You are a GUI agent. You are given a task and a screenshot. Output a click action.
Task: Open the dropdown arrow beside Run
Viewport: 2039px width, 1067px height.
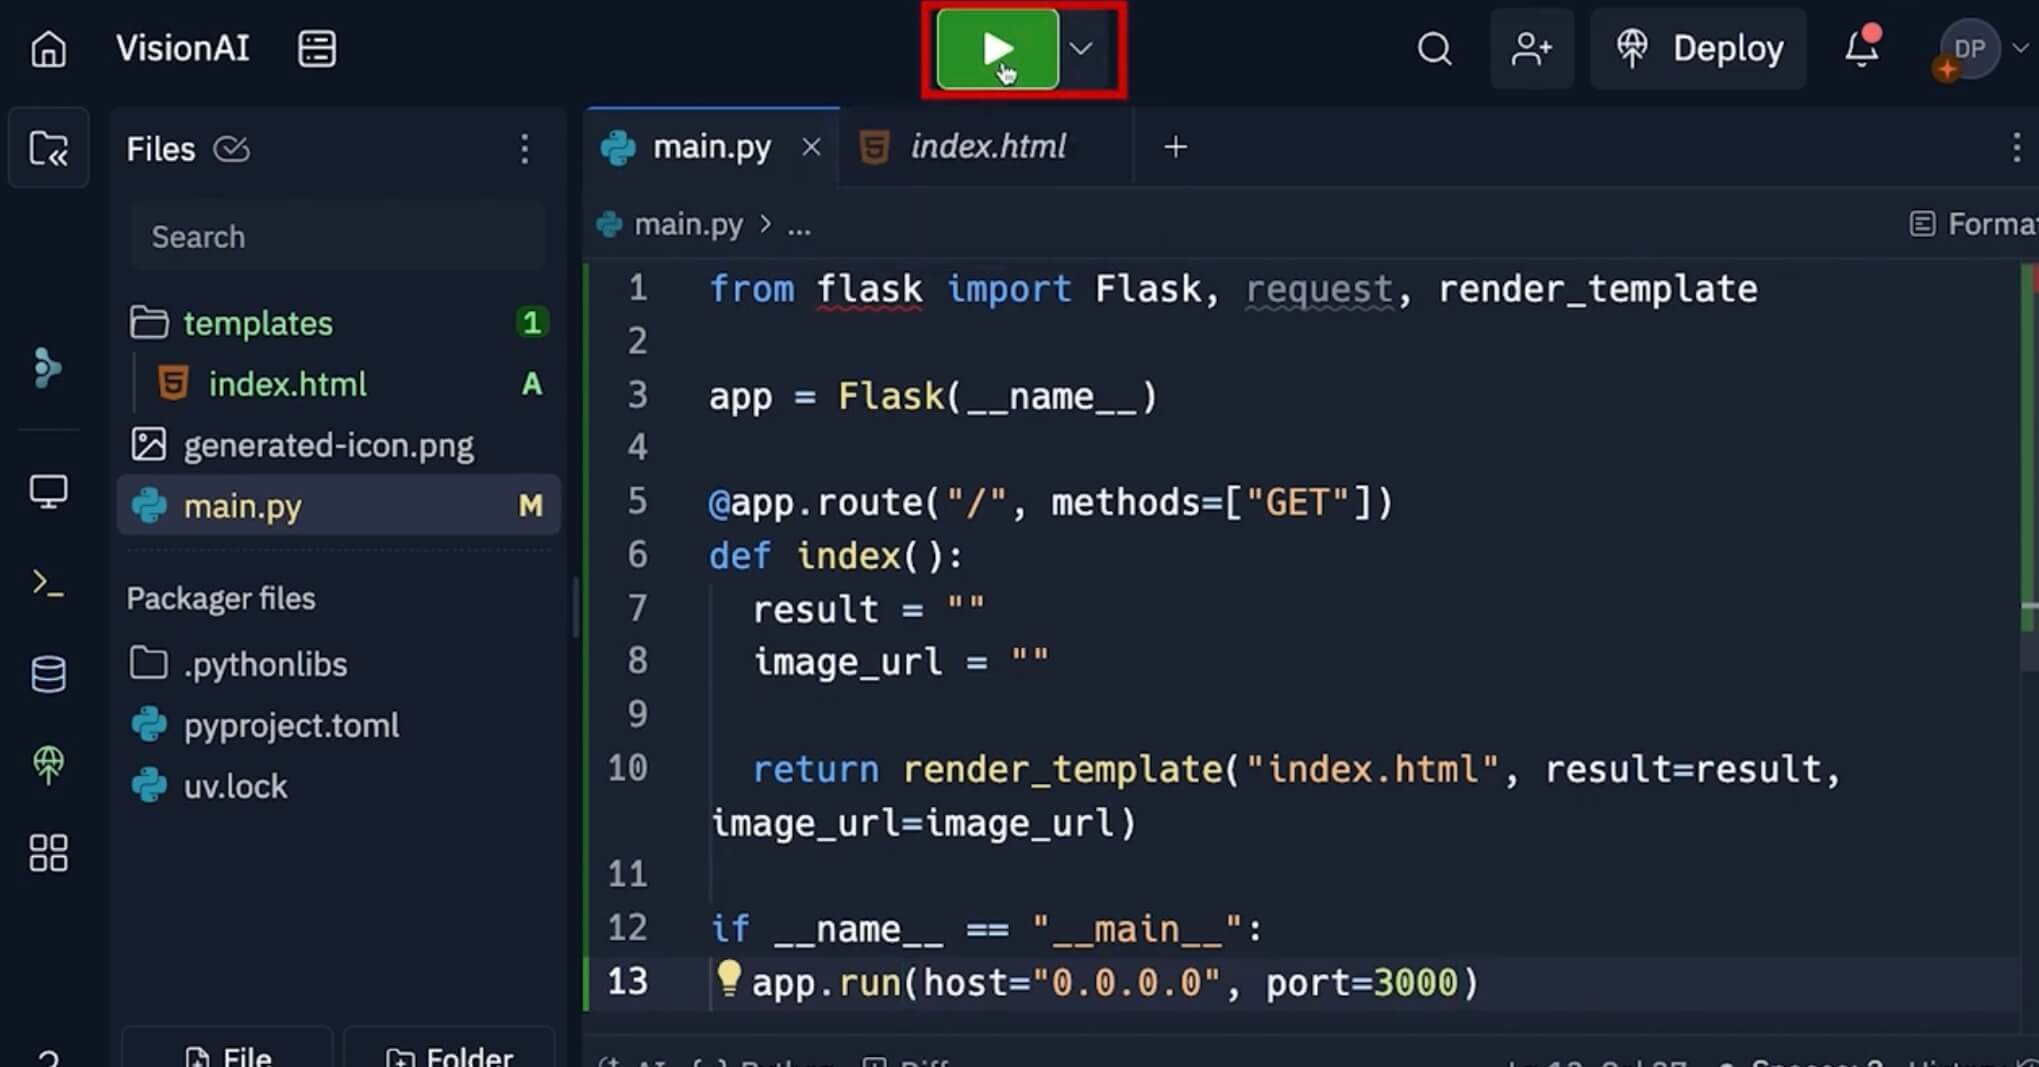(1081, 49)
